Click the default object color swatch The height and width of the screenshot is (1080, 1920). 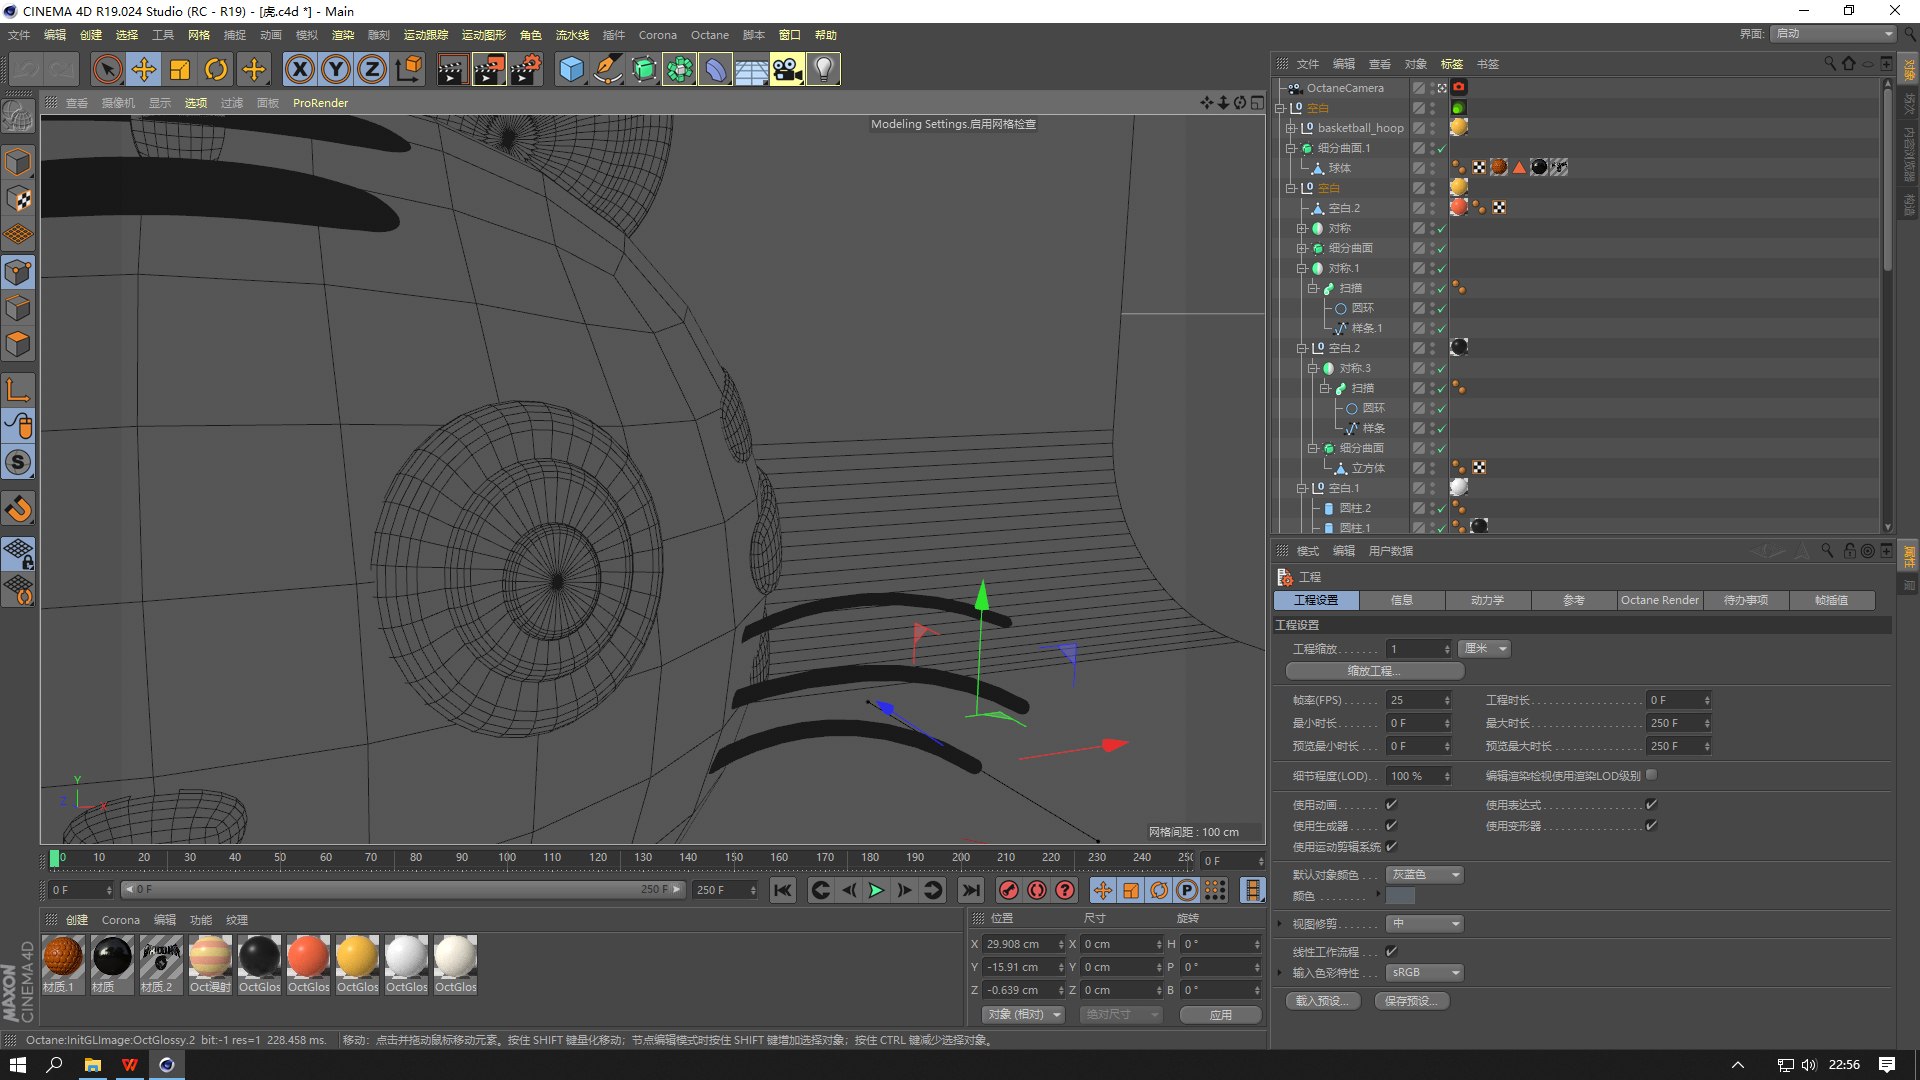tap(1400, 896)
